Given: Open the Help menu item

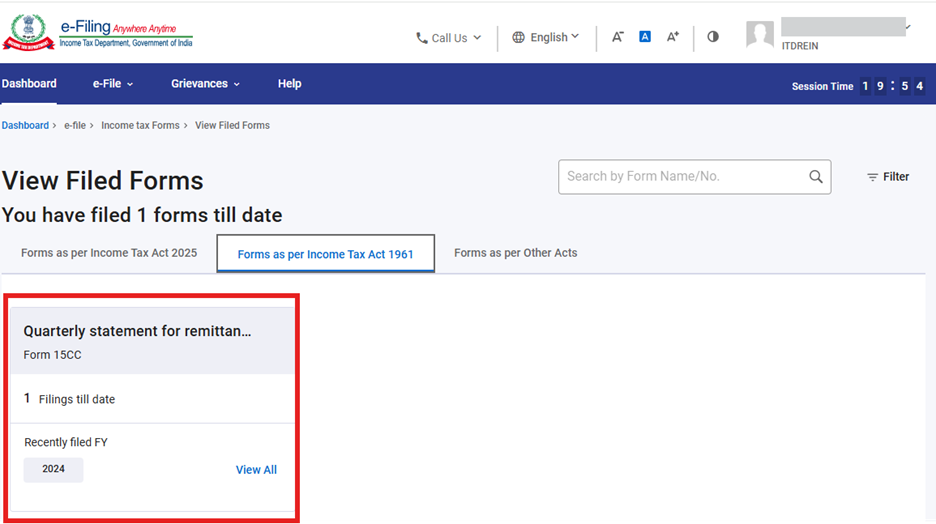Looking at the screenshot, I should [x=289, y=84].
